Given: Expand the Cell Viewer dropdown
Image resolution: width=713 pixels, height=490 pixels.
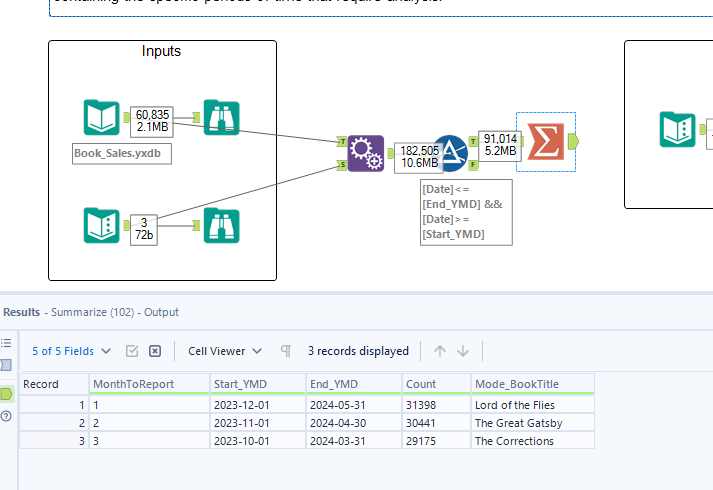Looking at the screenshot, I should [225, 351].
